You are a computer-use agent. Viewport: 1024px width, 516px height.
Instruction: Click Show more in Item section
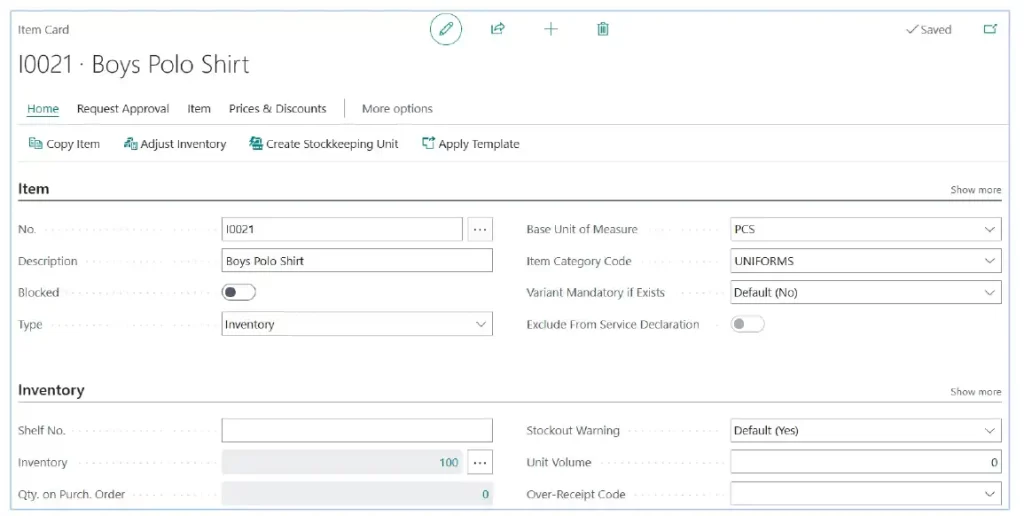coord(976,190)
